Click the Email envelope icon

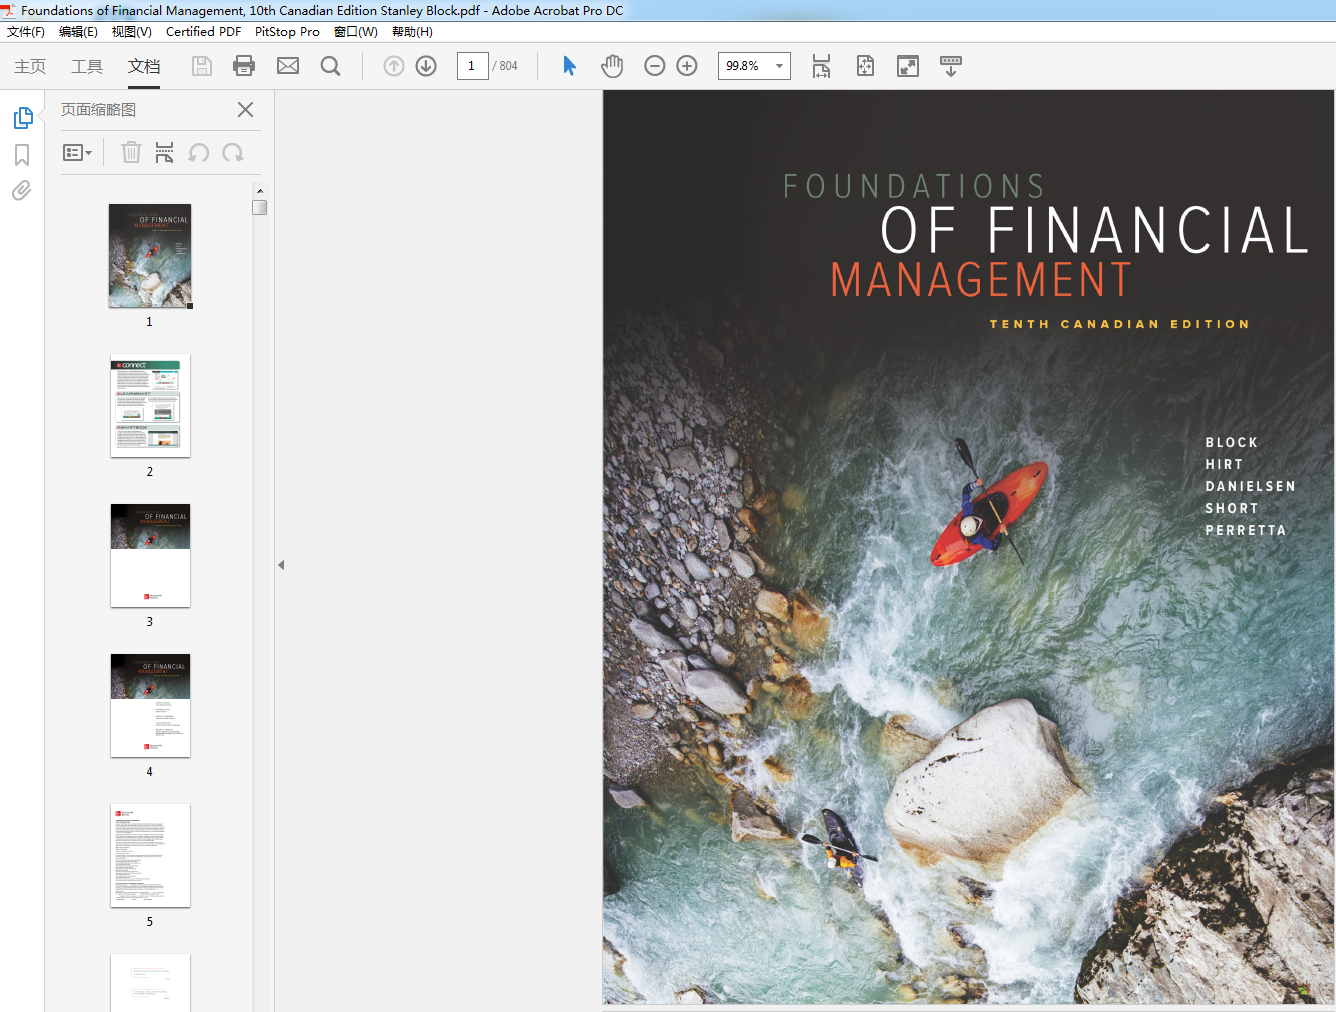(288, 66)
